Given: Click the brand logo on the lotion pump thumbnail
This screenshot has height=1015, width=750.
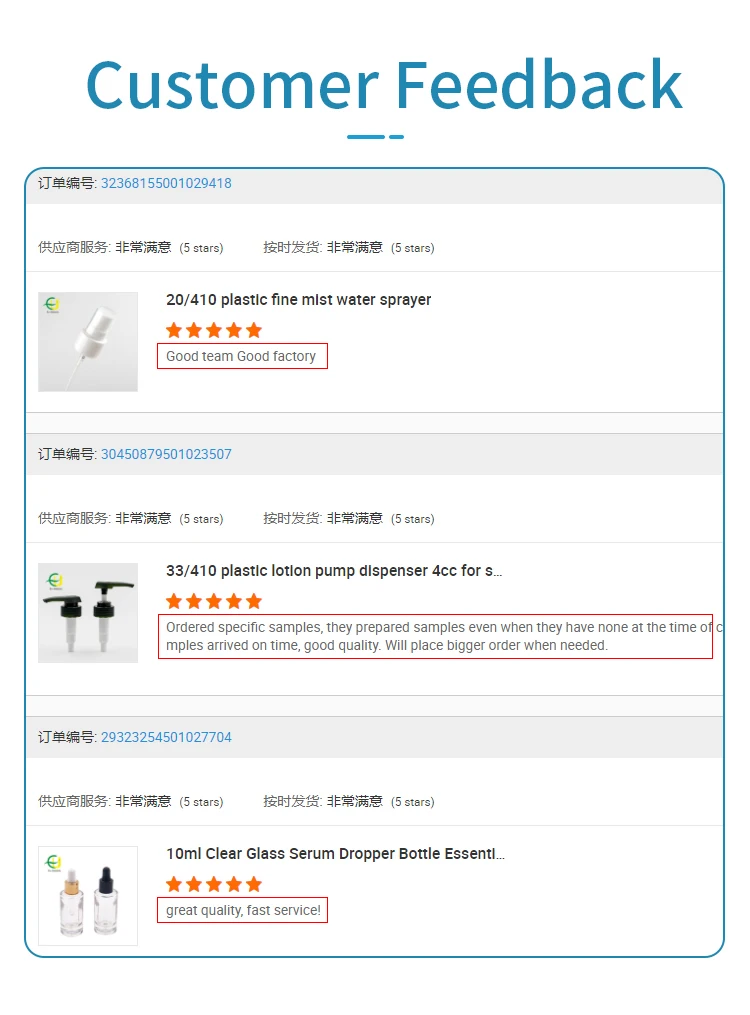Looking at the screenshot, I should (54, 581).
